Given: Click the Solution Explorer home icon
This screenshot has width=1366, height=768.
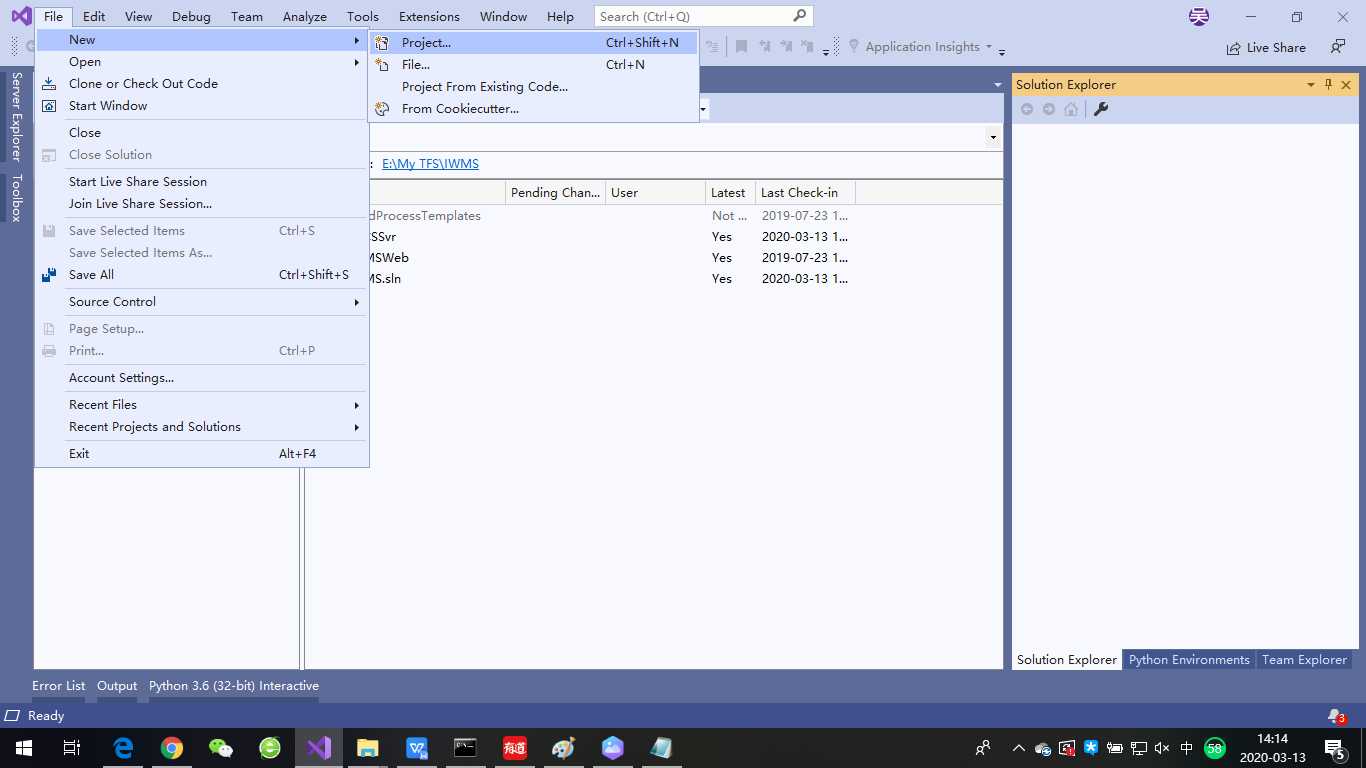Looking at the screenshot, I should pyautogui.click(x=1071, y=109).
